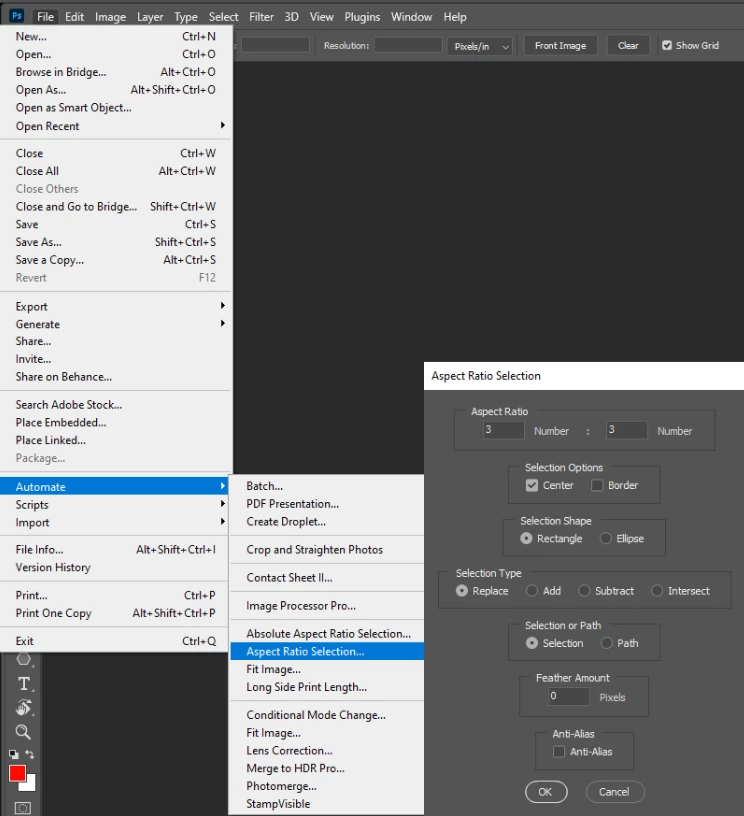
Task: Choose the Rectangle selection shape
Action: click(527, 539)
